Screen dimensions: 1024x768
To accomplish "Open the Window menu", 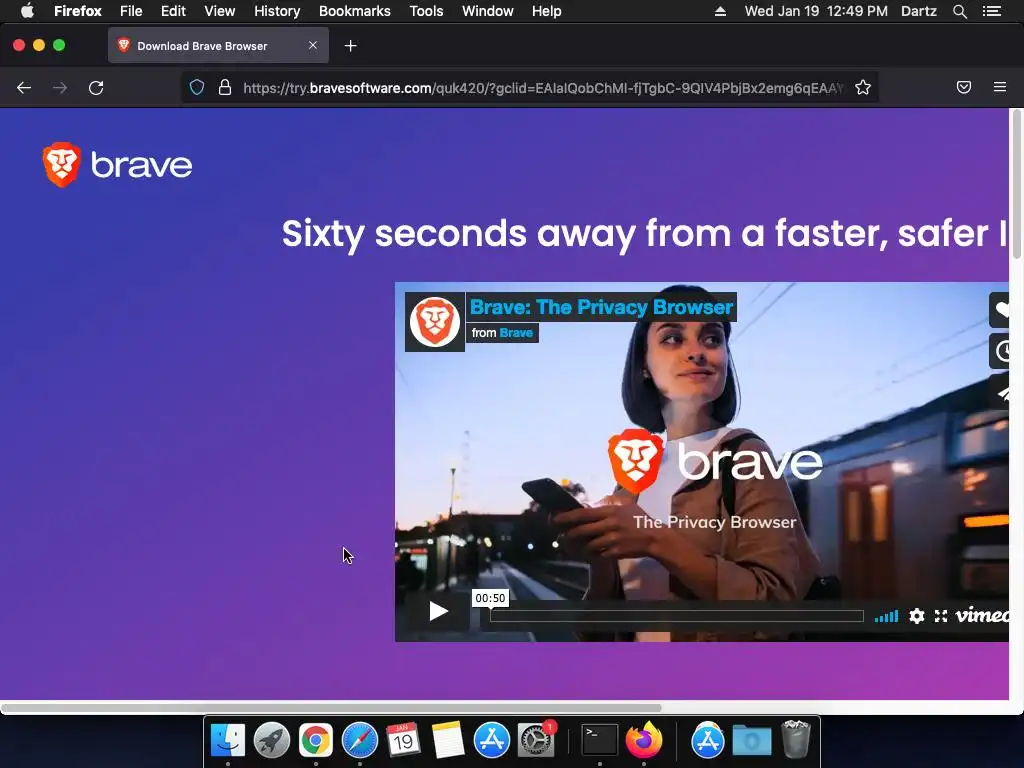I will pos(488,11).
